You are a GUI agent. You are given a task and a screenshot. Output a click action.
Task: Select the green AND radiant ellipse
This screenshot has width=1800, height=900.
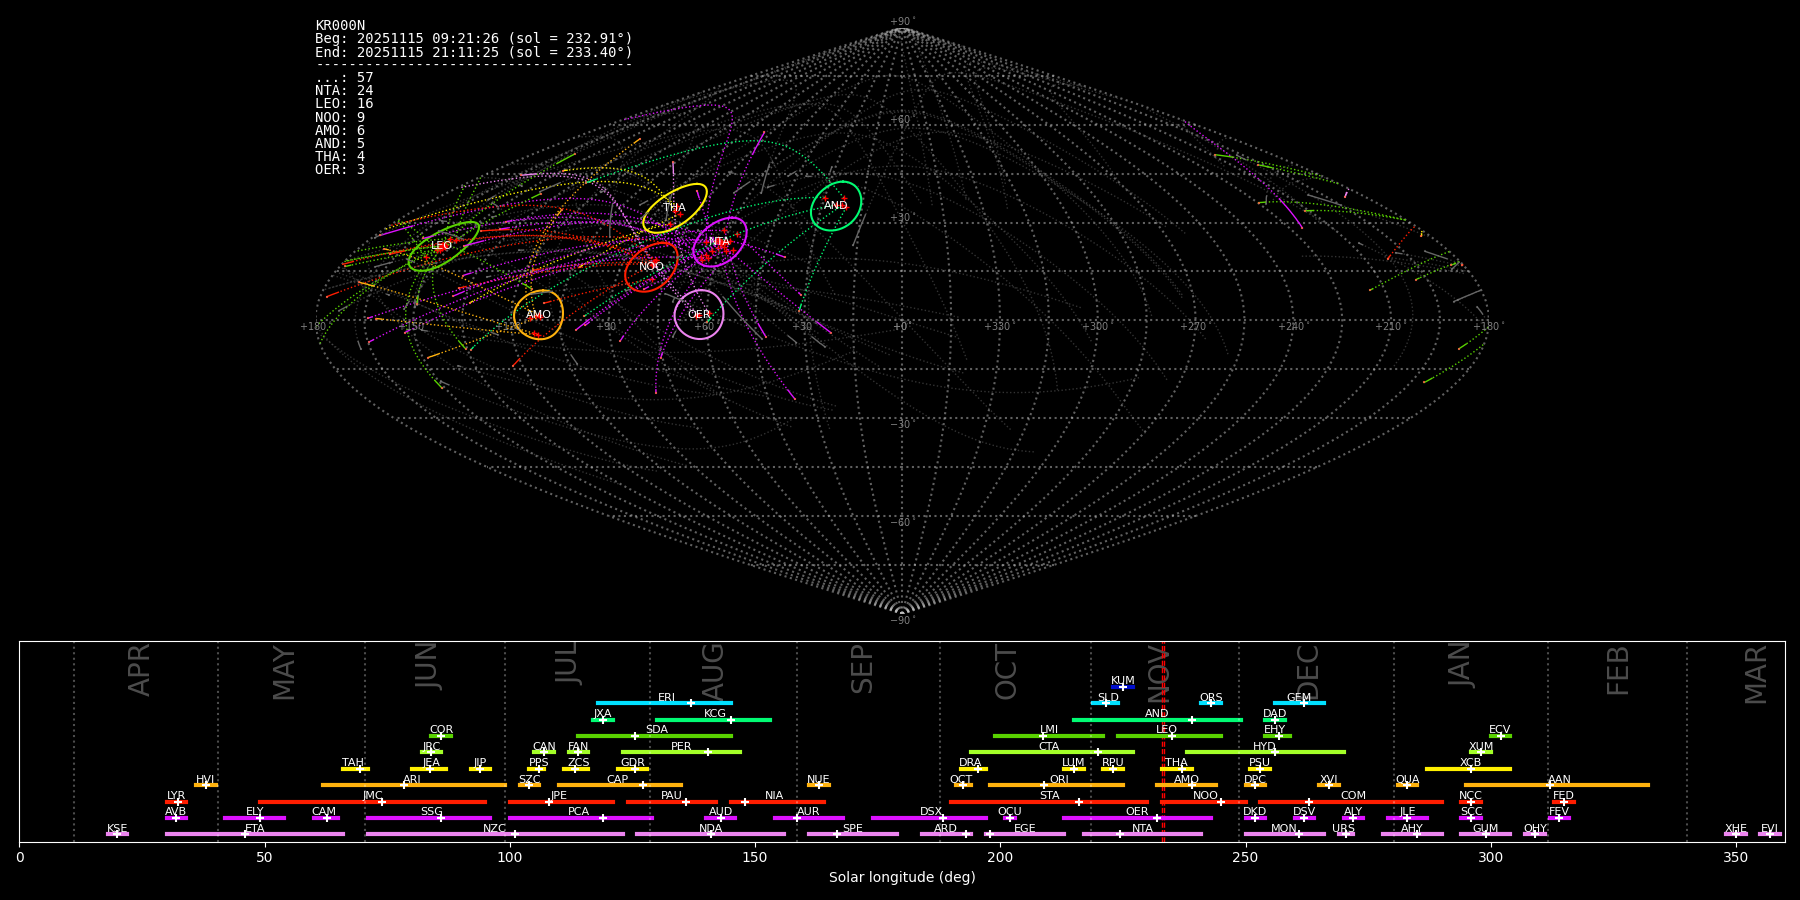(836, 206)
